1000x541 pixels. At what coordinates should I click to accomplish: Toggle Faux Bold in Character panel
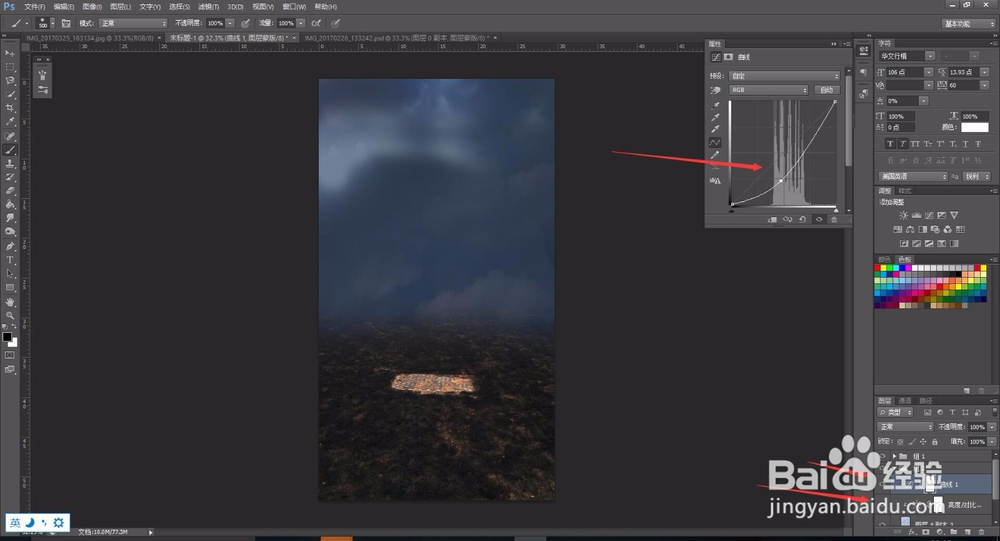890,144
